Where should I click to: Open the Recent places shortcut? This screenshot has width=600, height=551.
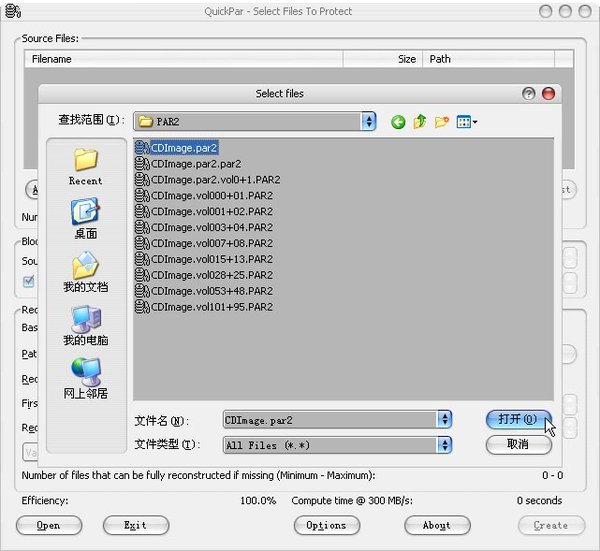(85, 167)
